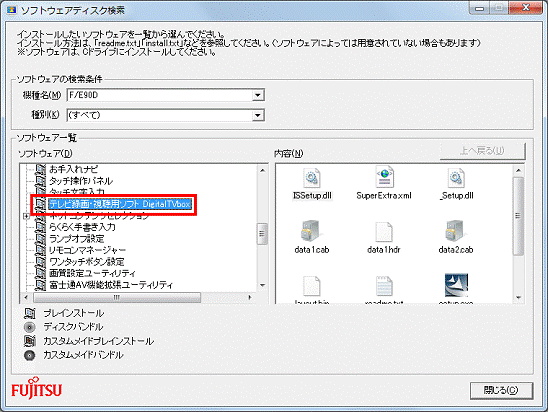Click the icon beside リモコンマネージャー
548x412 pixels.
click(x=41, y=250)
